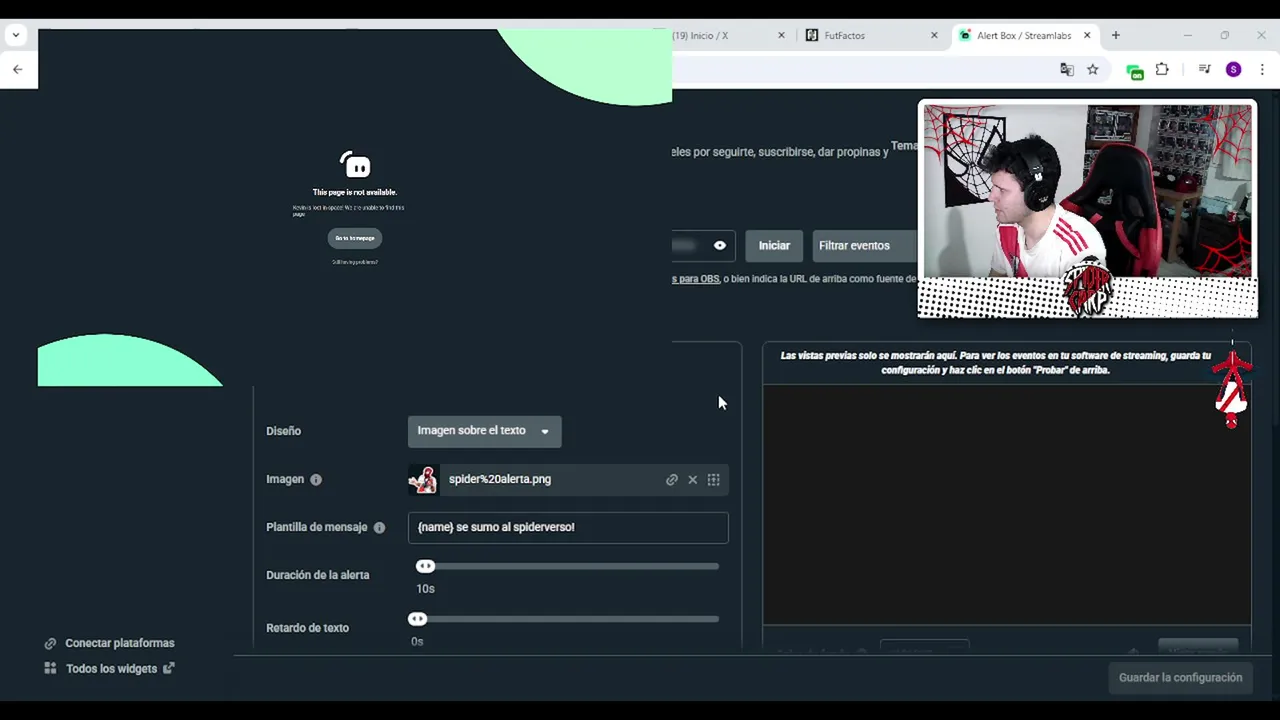1280x720 pixels.
Task: Click the Todos los widgets grid icon
Action: pyautogui.click(x=50, y=668)
